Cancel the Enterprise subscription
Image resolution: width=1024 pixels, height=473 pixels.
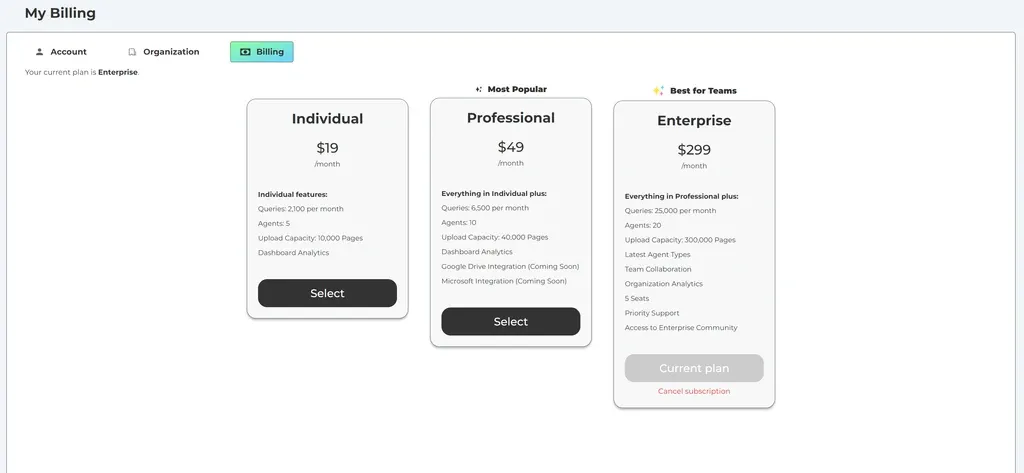click(x=694, y=391)
